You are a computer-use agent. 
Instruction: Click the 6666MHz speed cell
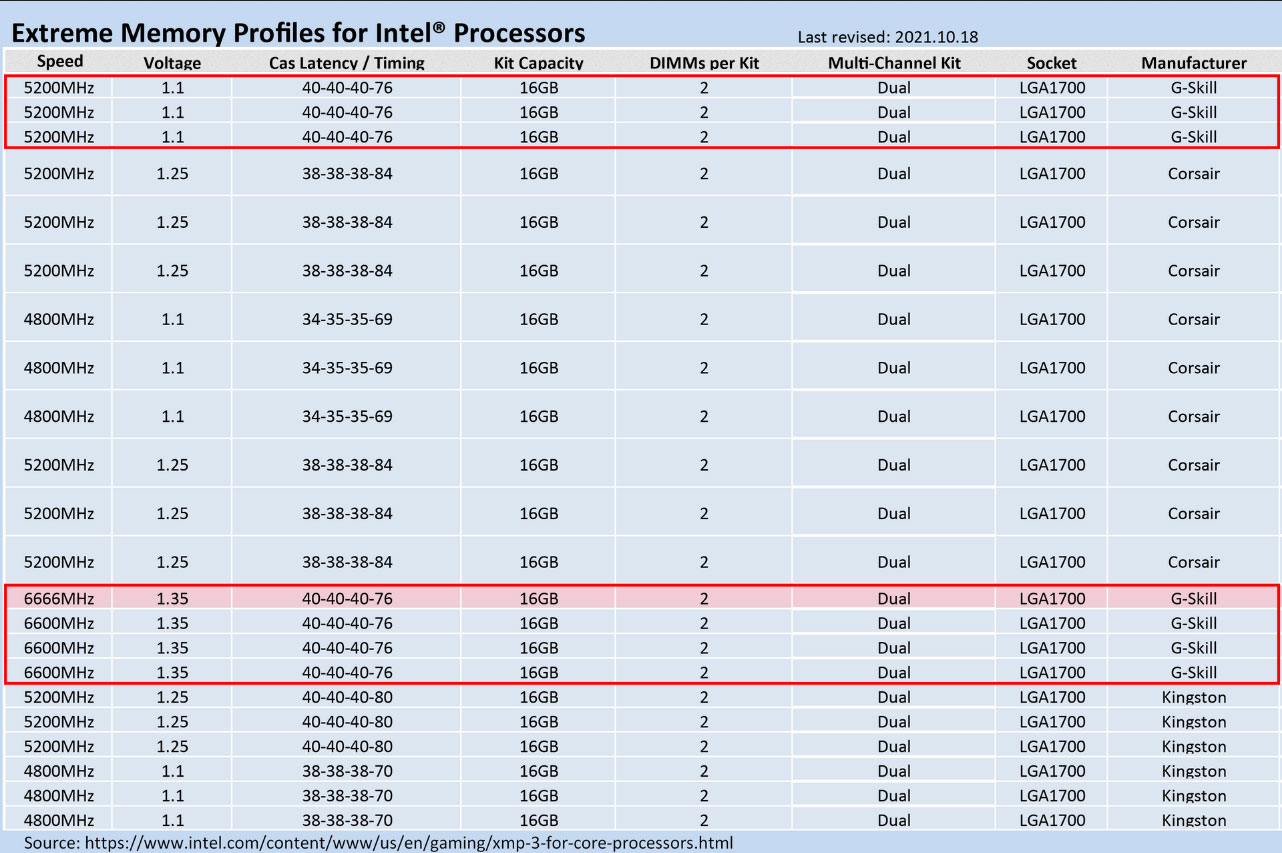59,599
